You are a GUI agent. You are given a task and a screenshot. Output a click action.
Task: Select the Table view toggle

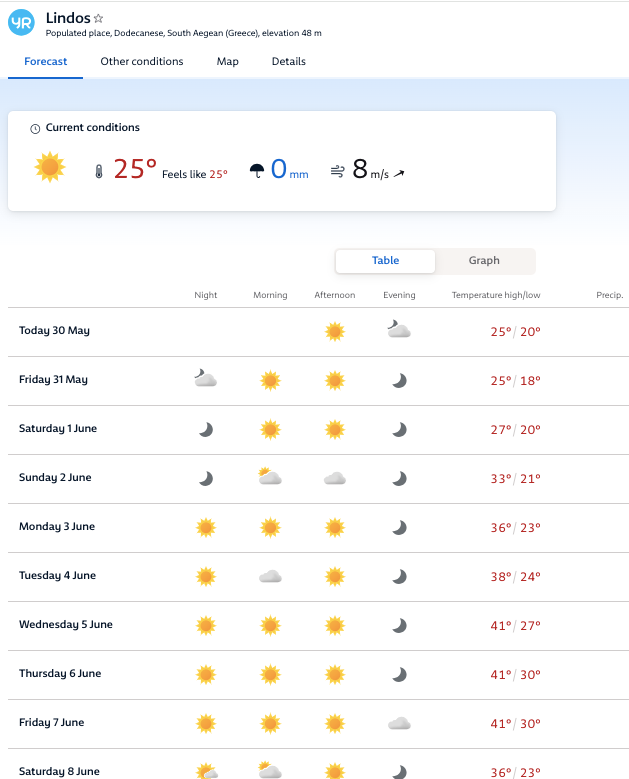385,261
